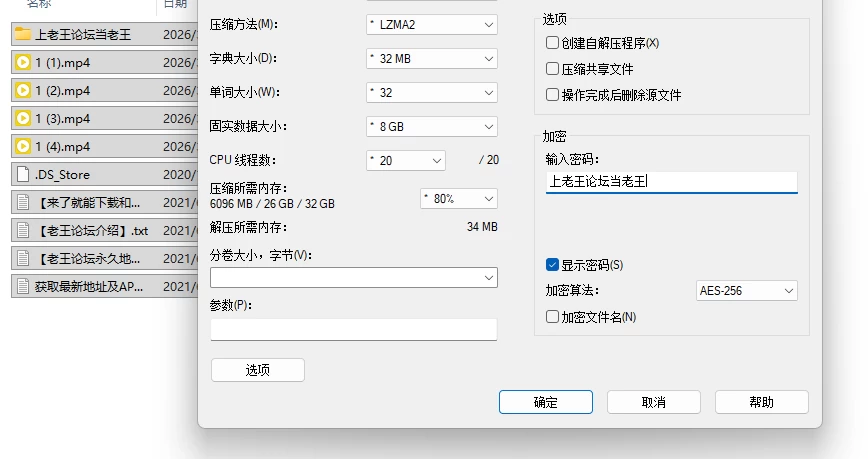Enable the 创建自解压程序 checkbox
The height and width of the screenshot is (459, 868).
click(552, 43)
